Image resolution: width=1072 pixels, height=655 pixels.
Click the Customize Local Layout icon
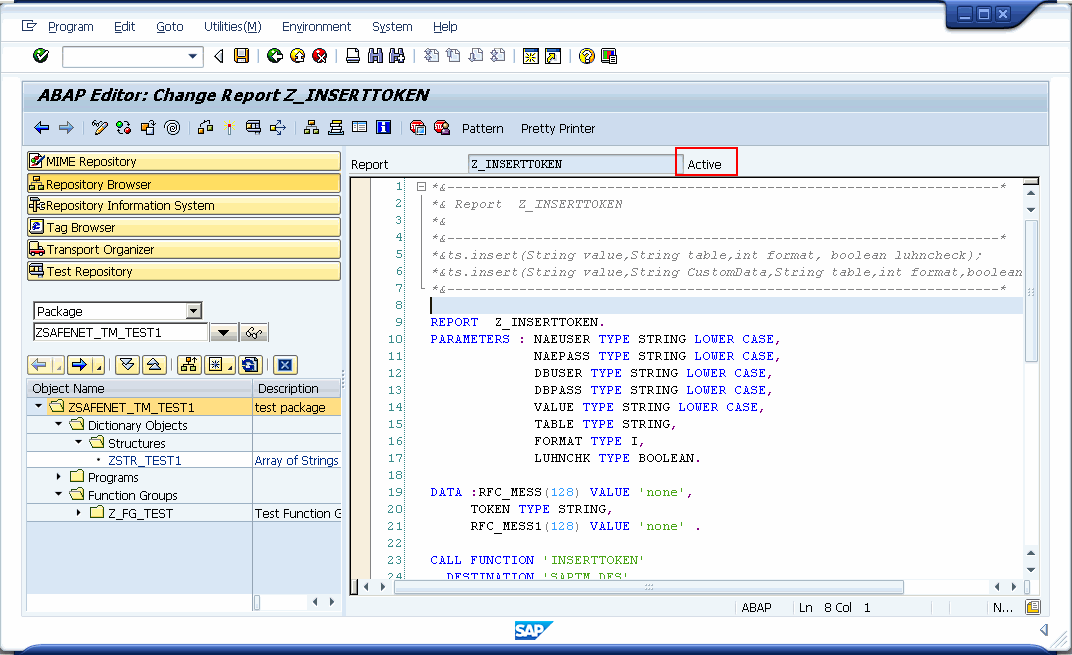(x=609, y=56)
